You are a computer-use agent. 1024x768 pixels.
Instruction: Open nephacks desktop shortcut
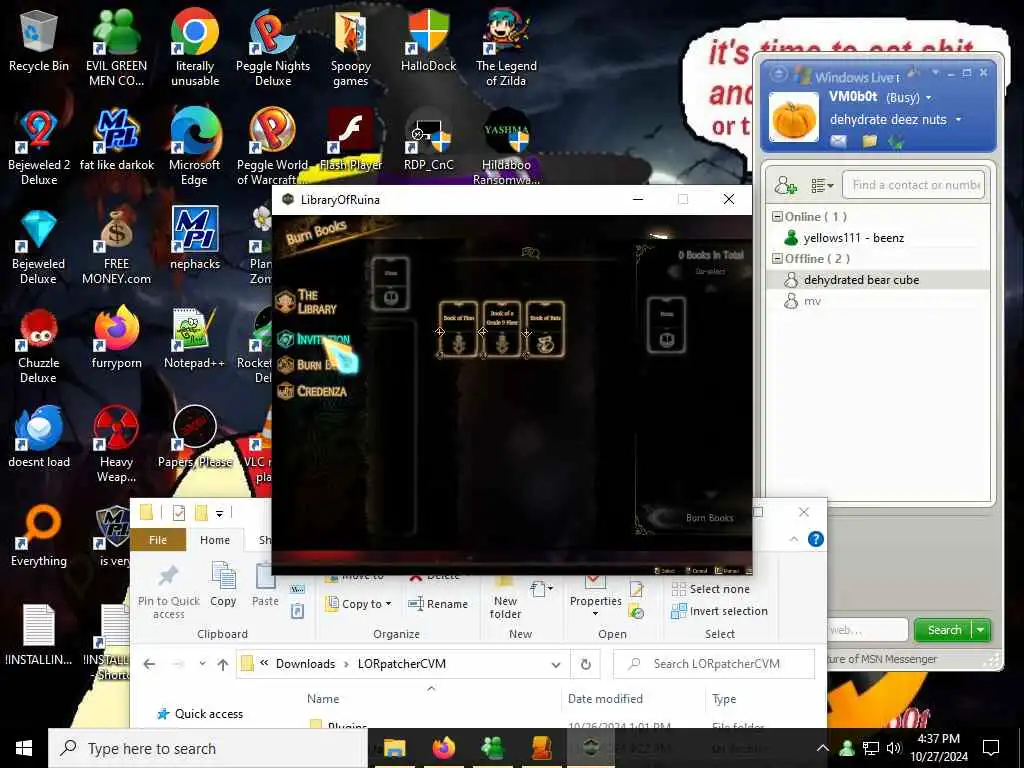click(195, 239)
